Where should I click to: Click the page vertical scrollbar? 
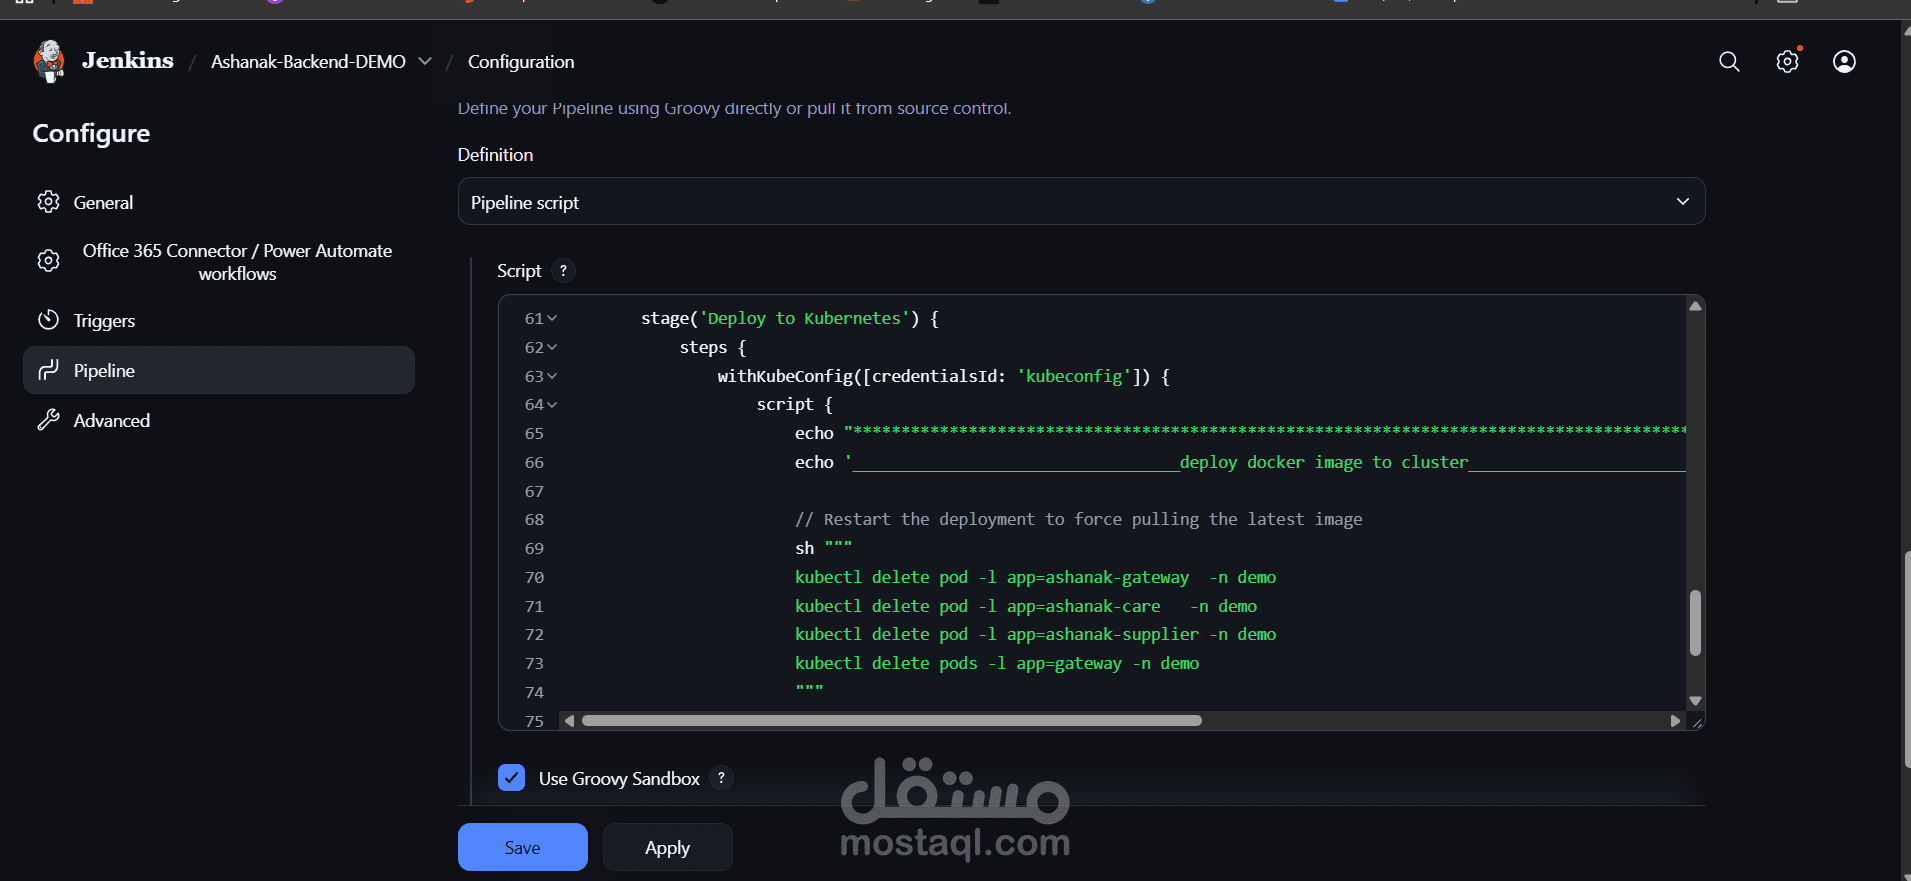(x=1906, y=660)
